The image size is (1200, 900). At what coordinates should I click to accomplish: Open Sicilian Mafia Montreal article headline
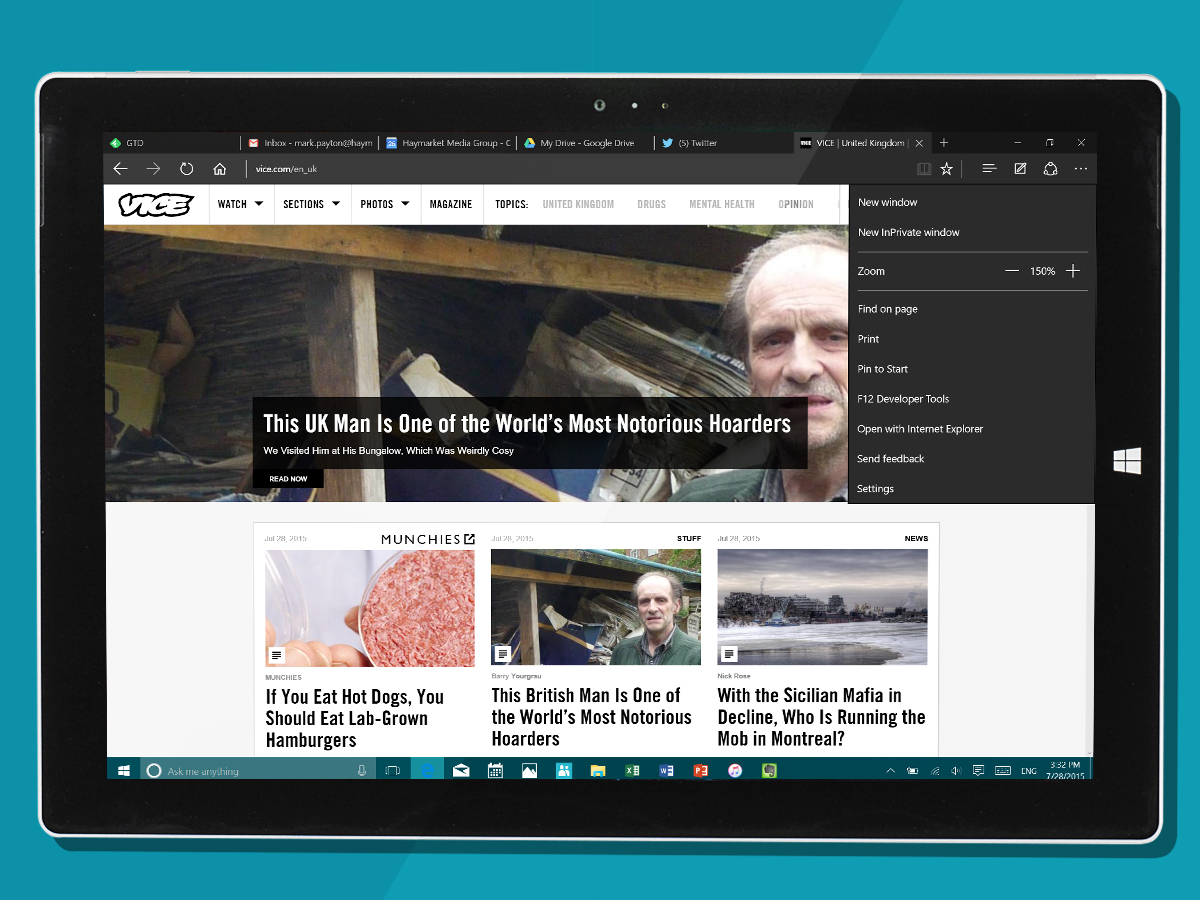click(x=822, y=717)
